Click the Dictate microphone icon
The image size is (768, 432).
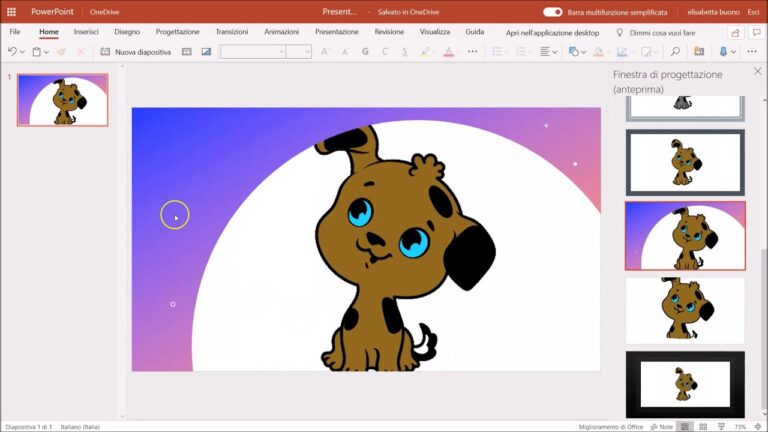pyautogui.click(x=723, y=51)
